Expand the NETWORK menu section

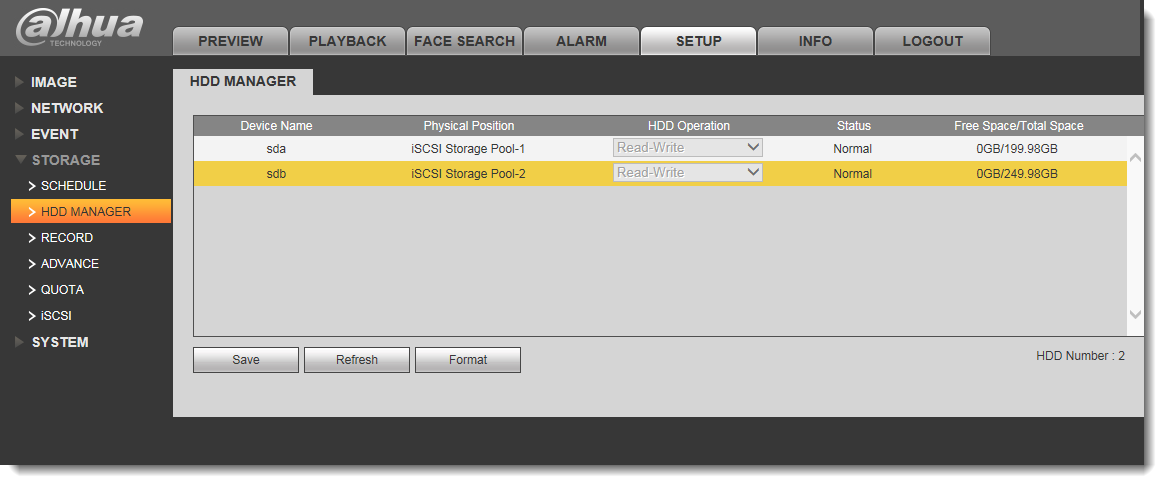[x=67, y=108]
